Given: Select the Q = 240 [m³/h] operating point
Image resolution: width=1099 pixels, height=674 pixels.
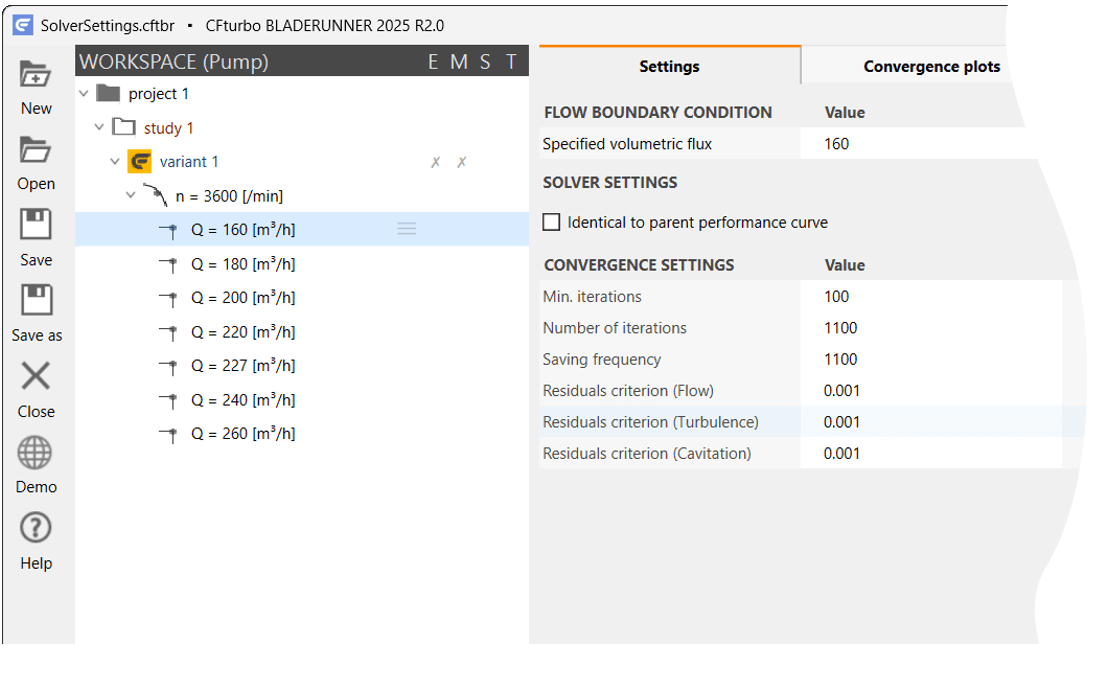Looking at the screenshot, I should [243, 400].
